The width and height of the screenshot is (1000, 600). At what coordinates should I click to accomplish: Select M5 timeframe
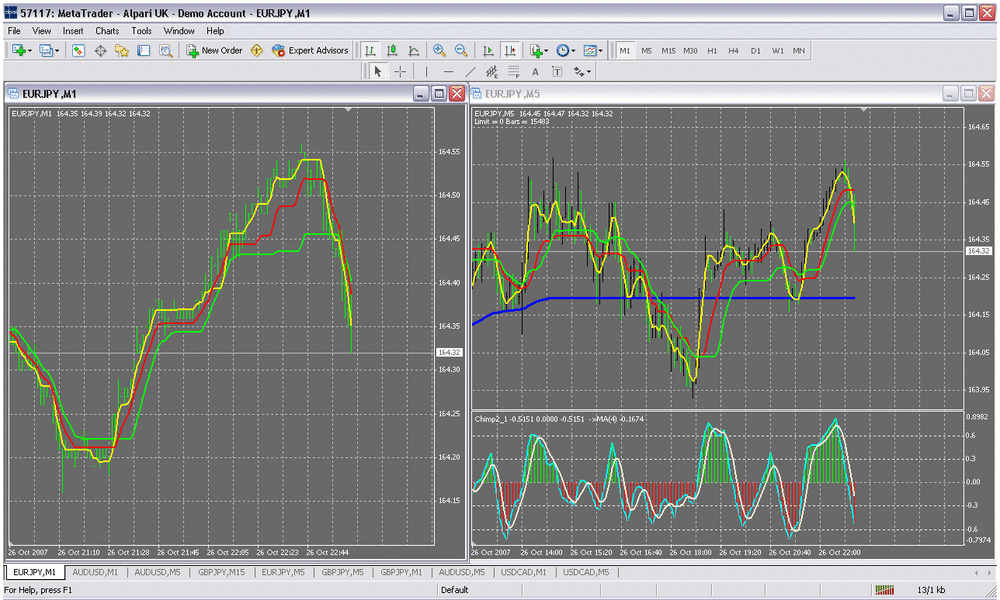tap(646, 50)
